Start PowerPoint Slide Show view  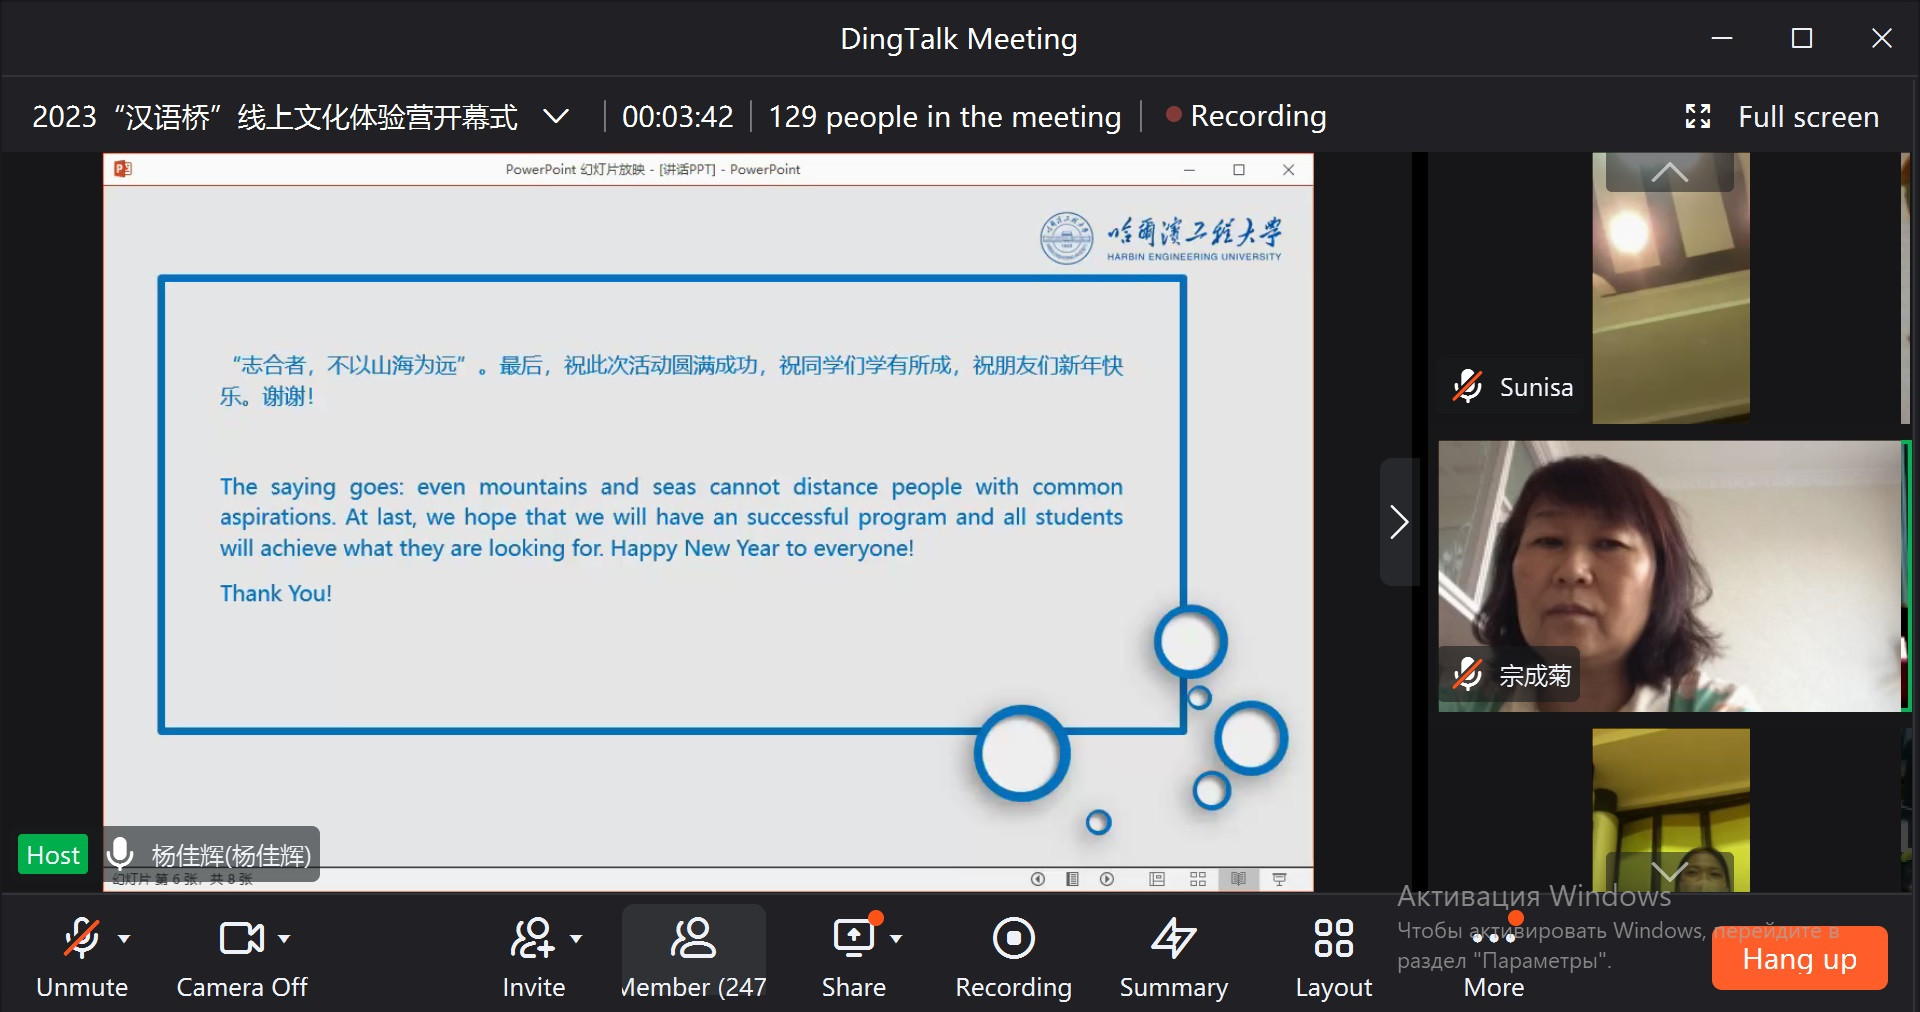[1279, 879]
